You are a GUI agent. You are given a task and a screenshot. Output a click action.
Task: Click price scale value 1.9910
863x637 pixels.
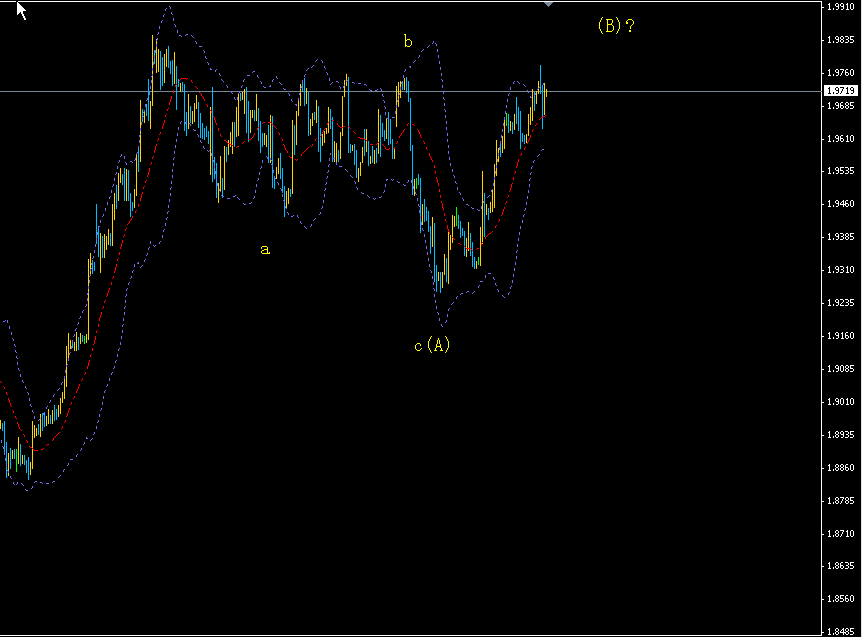pos(841,7)
